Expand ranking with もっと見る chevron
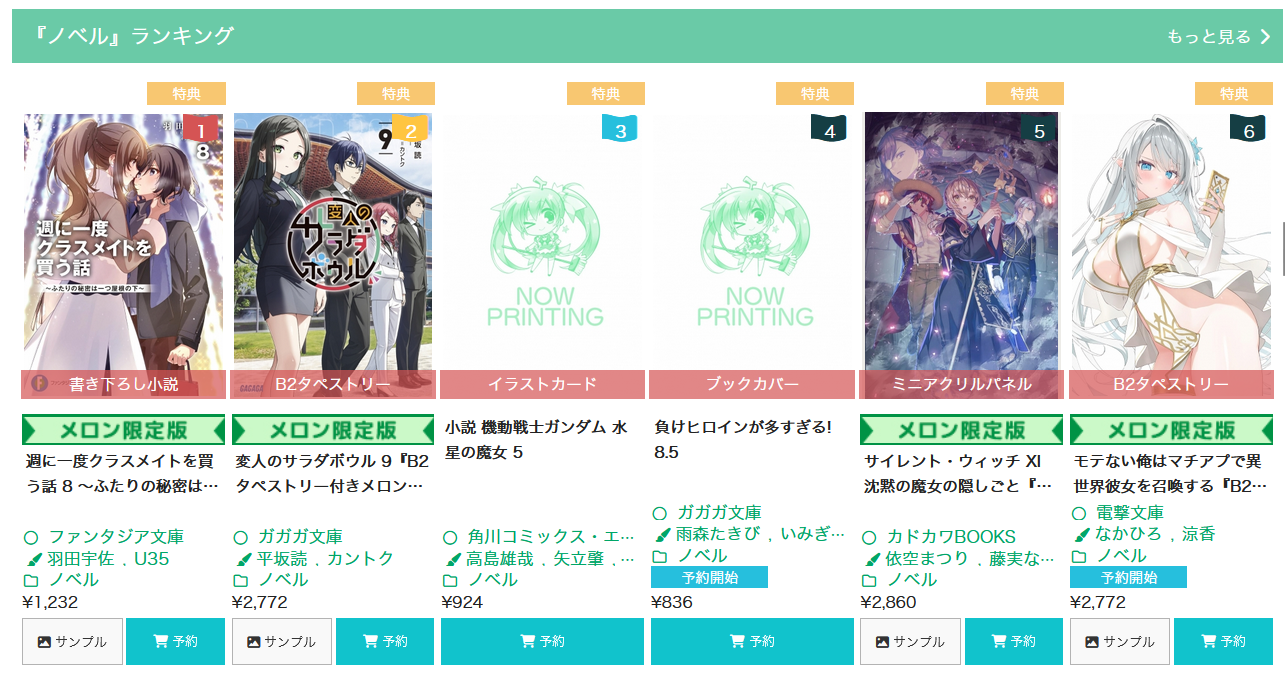1285x673 pixels. [1265, 37]
